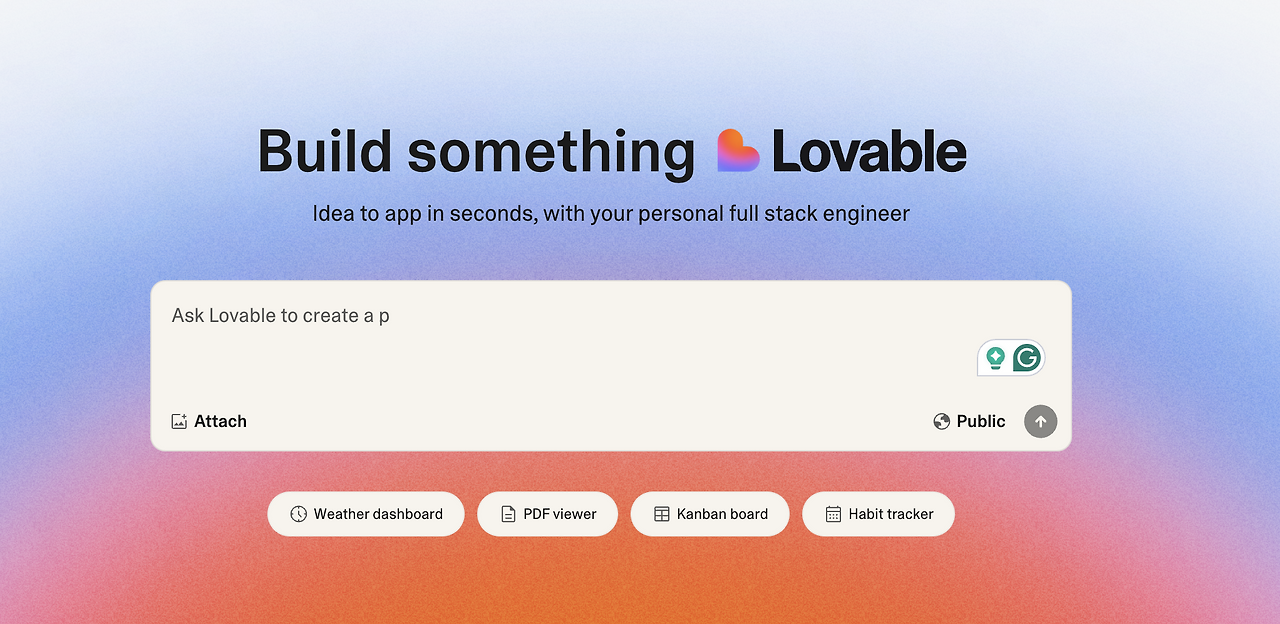Select the Weather dashboard suggestion
This screenshot has width=1280, height=624.
pos(366,513)
